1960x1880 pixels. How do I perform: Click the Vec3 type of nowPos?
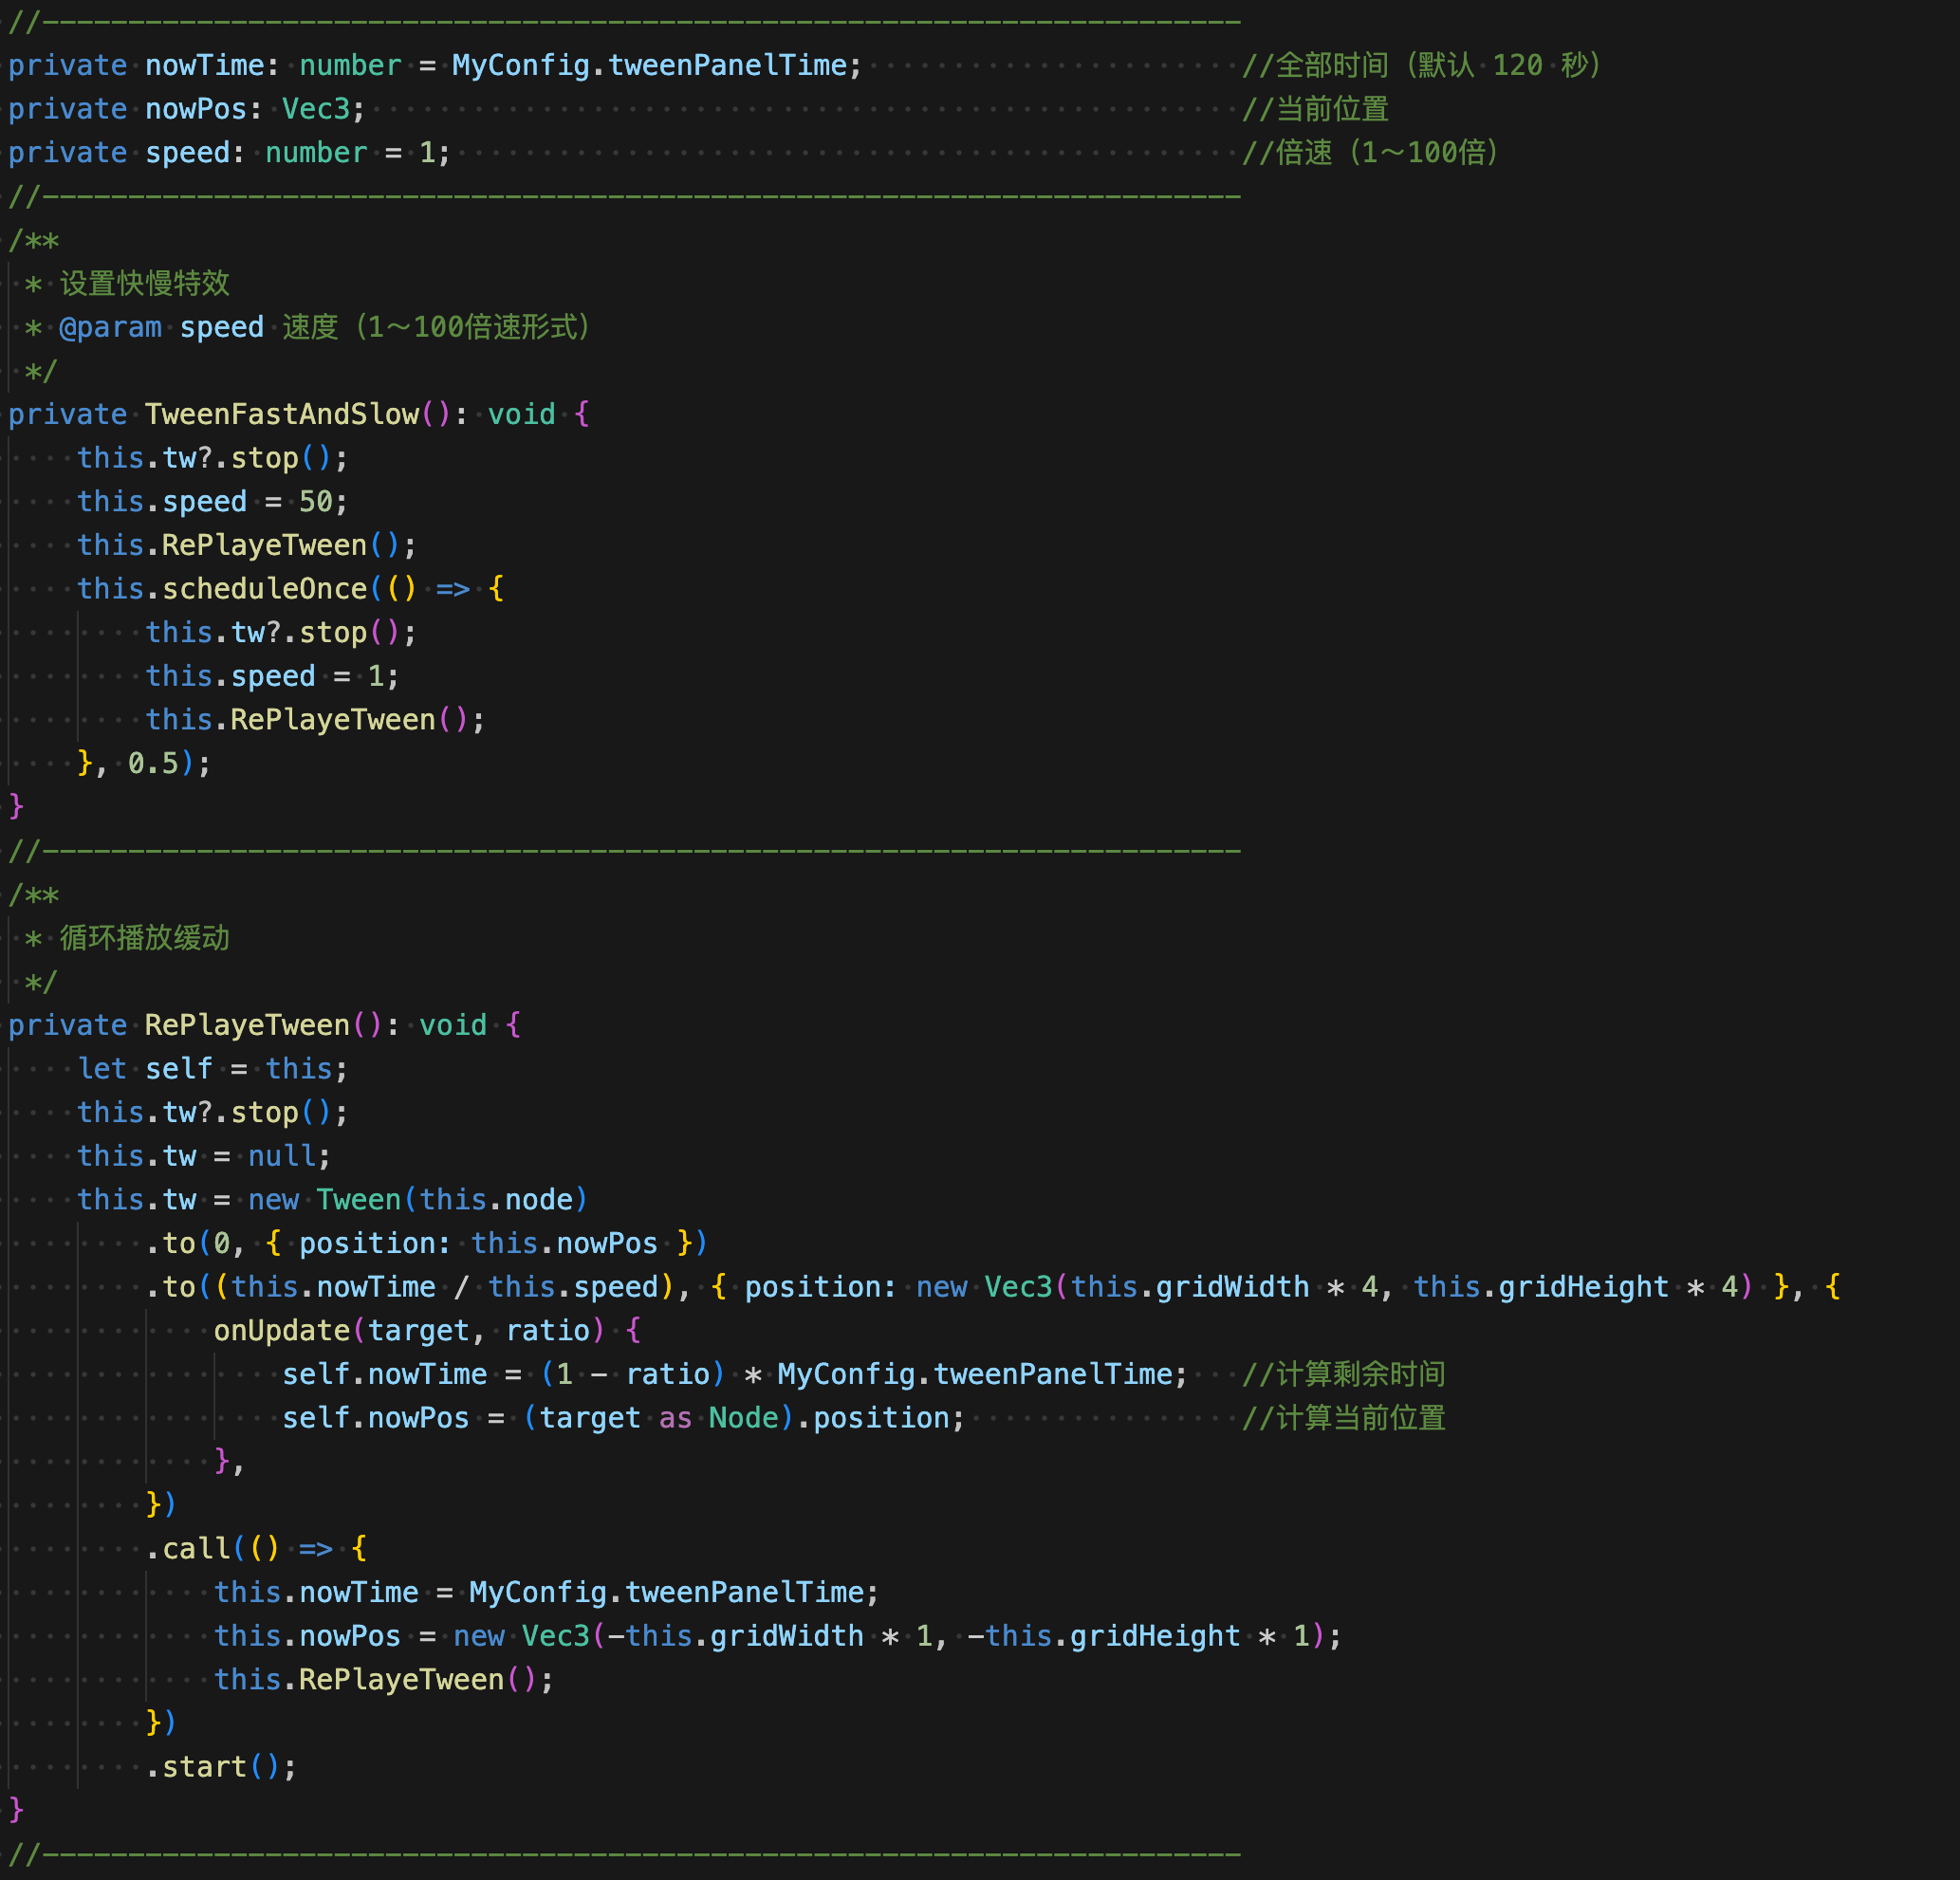coord(315,109)
